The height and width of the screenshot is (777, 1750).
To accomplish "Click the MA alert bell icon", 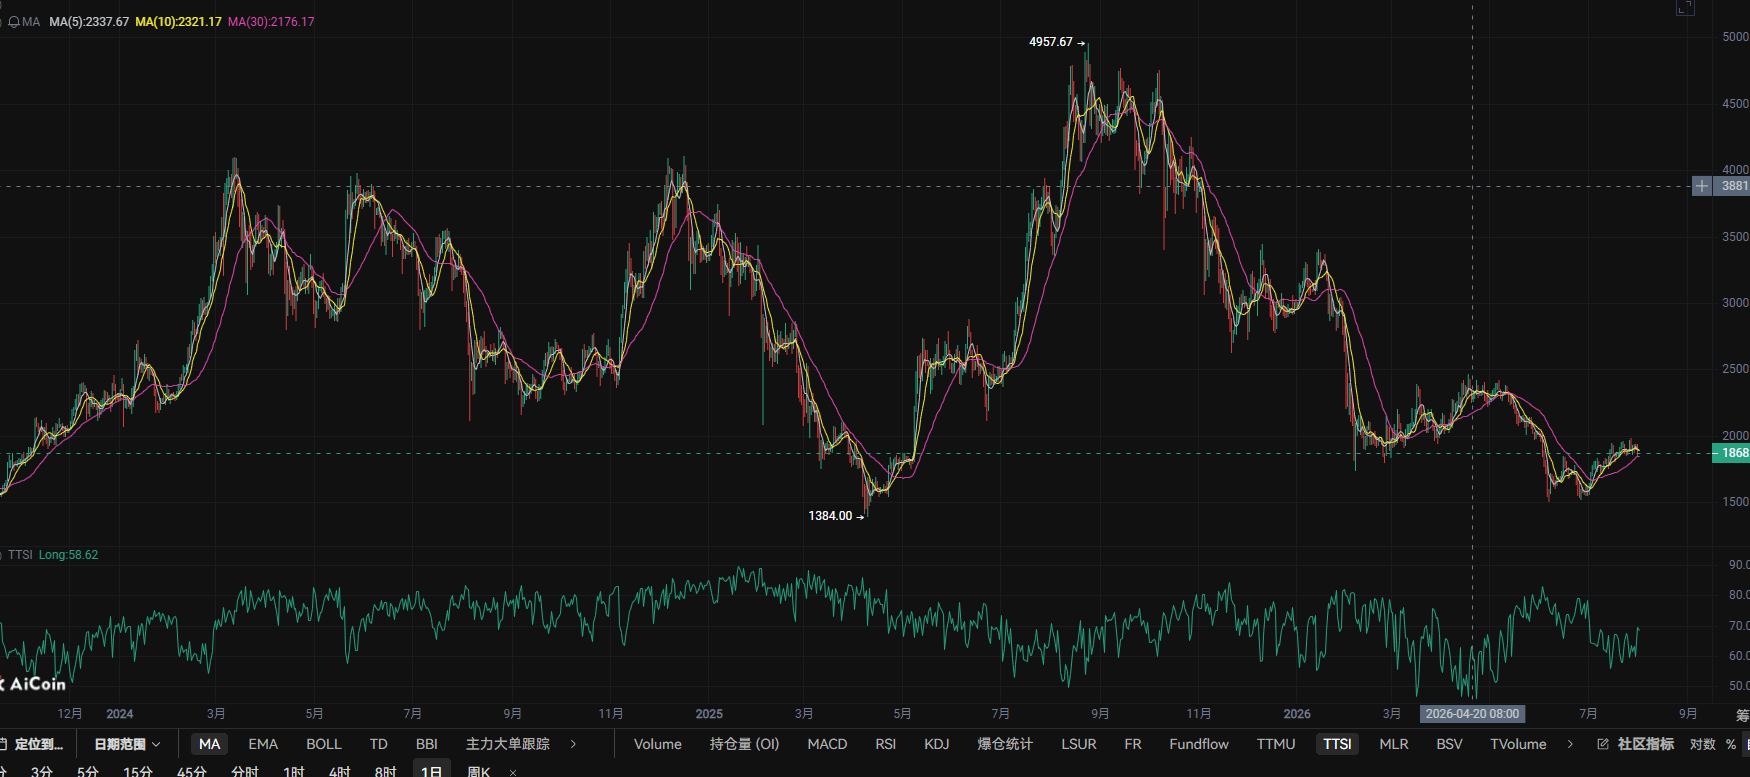I will [13, 22].
